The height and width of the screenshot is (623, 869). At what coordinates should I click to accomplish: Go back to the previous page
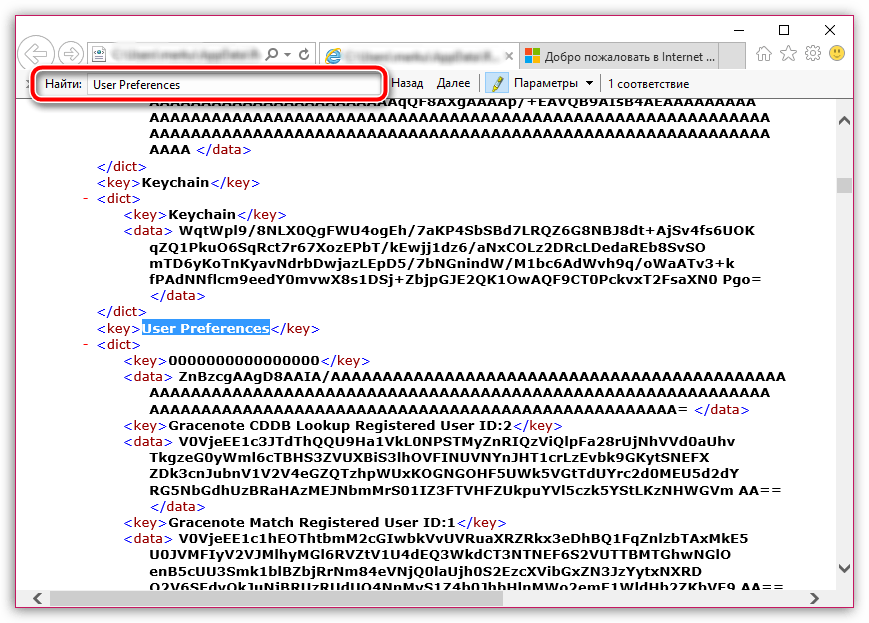pos(37,53)
